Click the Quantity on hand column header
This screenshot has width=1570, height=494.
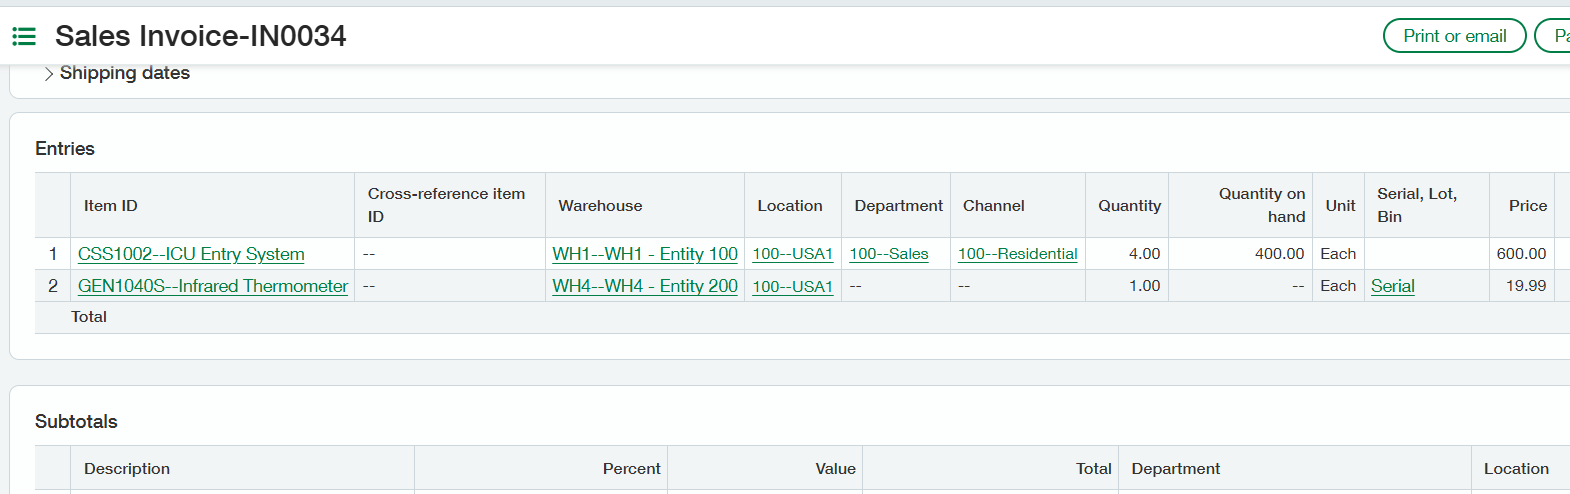pyautogui.click(x=1261, y=205)
